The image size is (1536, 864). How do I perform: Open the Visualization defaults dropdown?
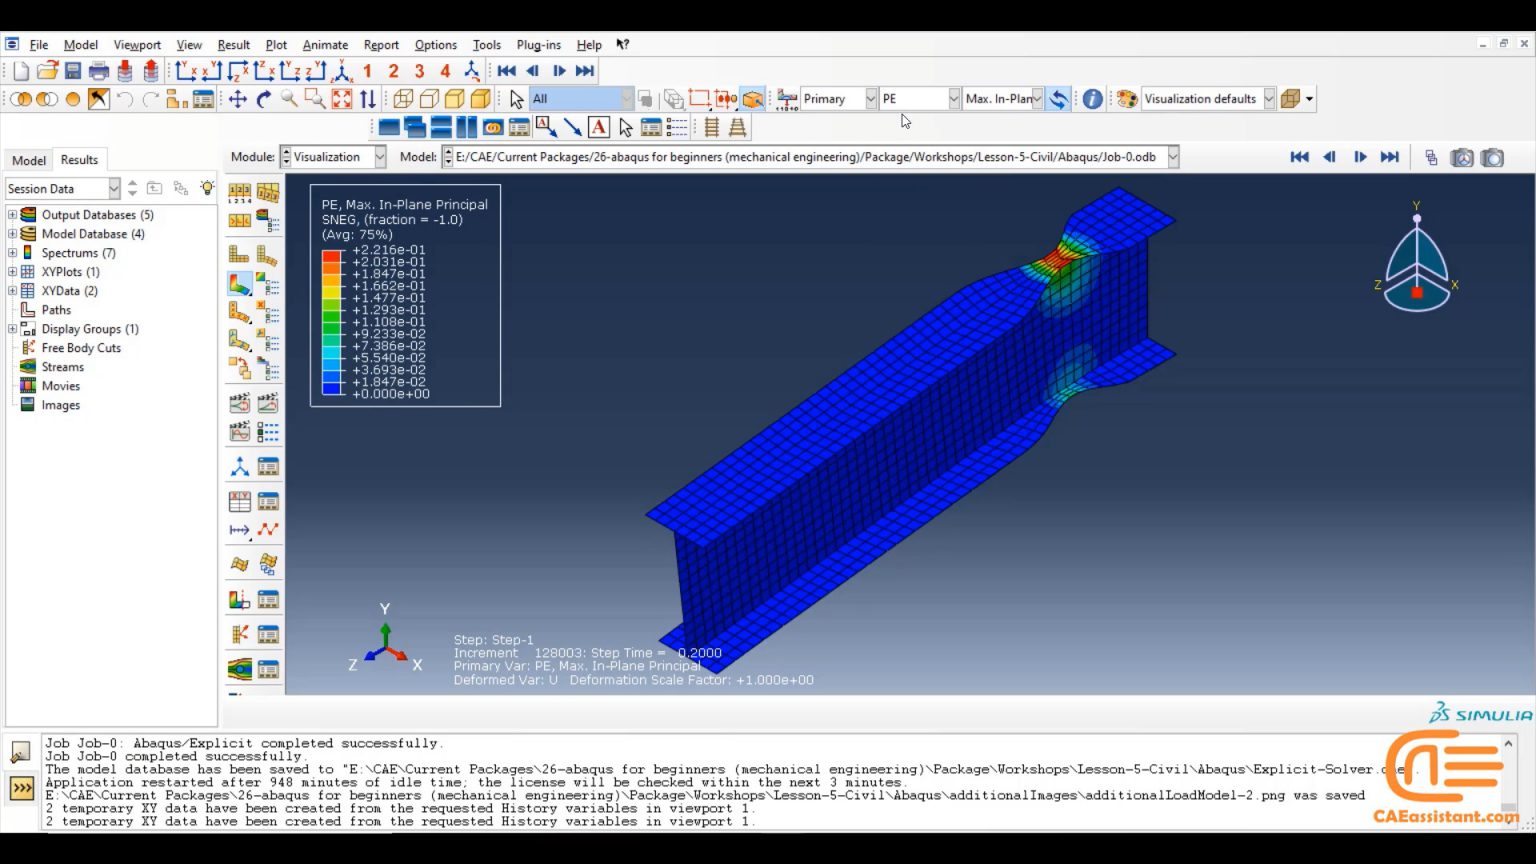pyautogui.click(x=1268, y=98)
